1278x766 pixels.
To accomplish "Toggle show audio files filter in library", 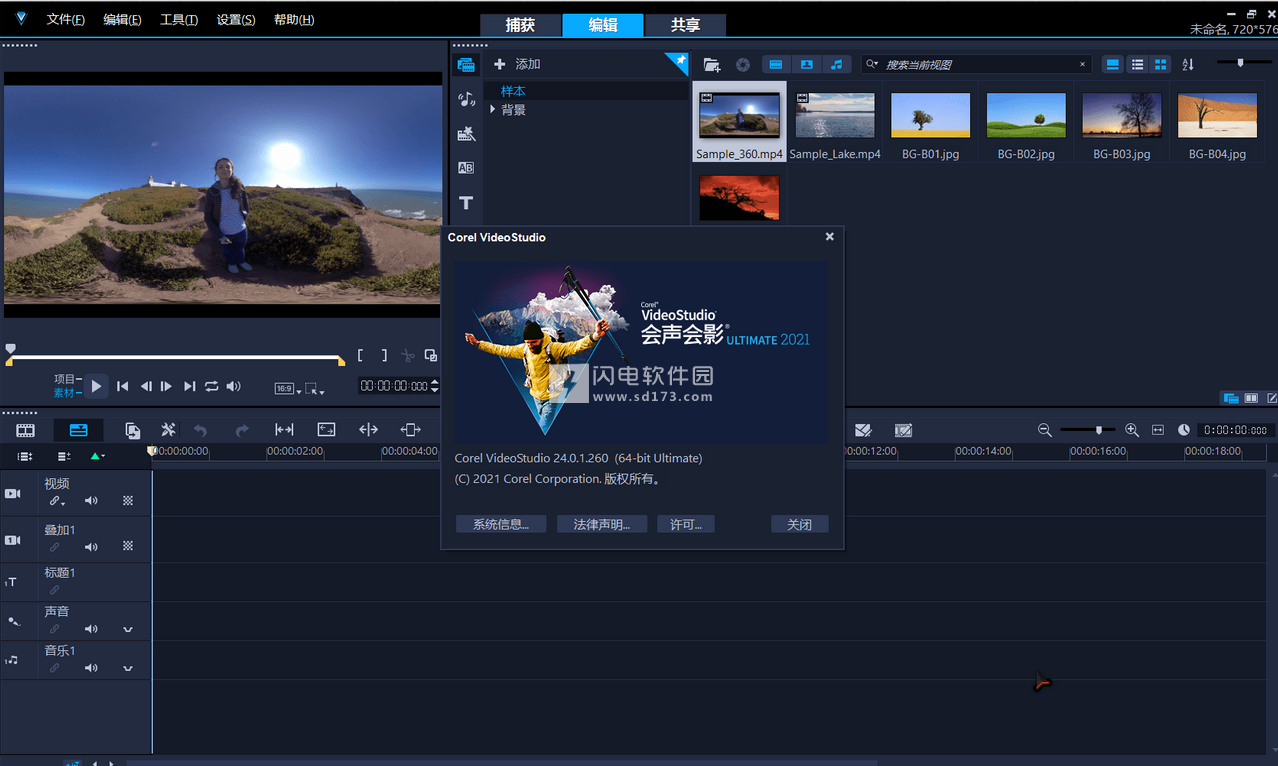I will 836,65.
